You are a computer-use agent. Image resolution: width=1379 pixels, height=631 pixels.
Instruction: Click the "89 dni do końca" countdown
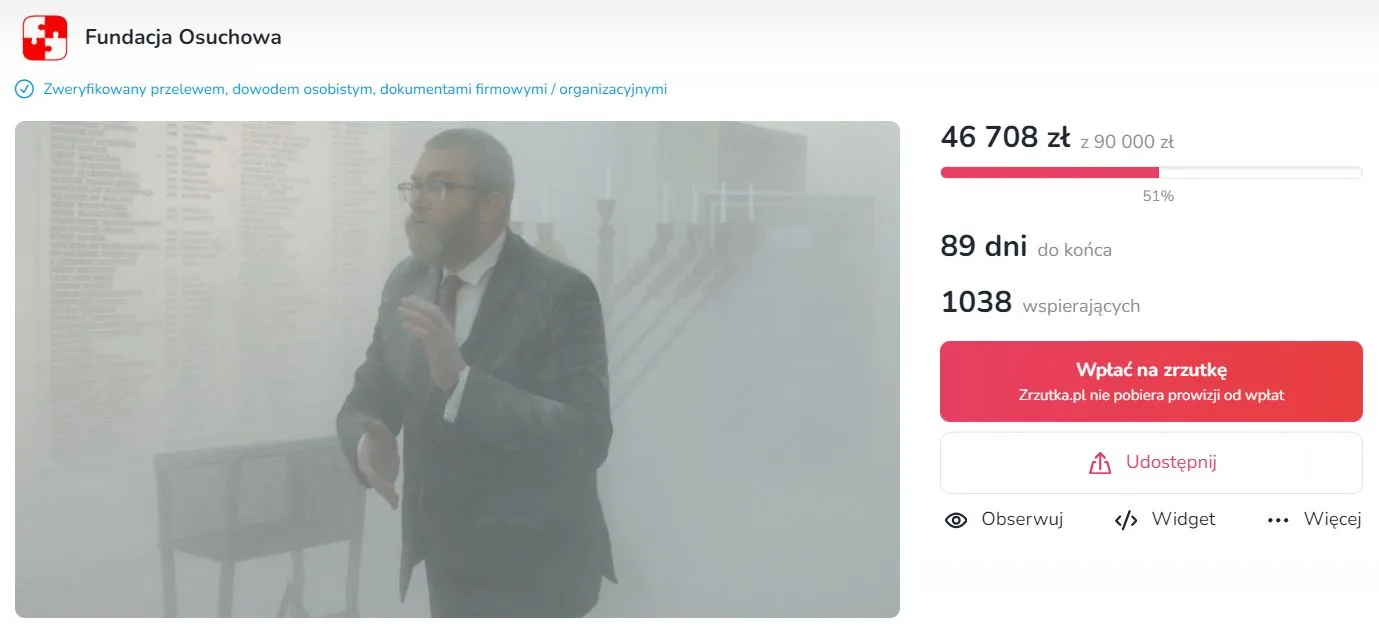tap(1026, 247)
